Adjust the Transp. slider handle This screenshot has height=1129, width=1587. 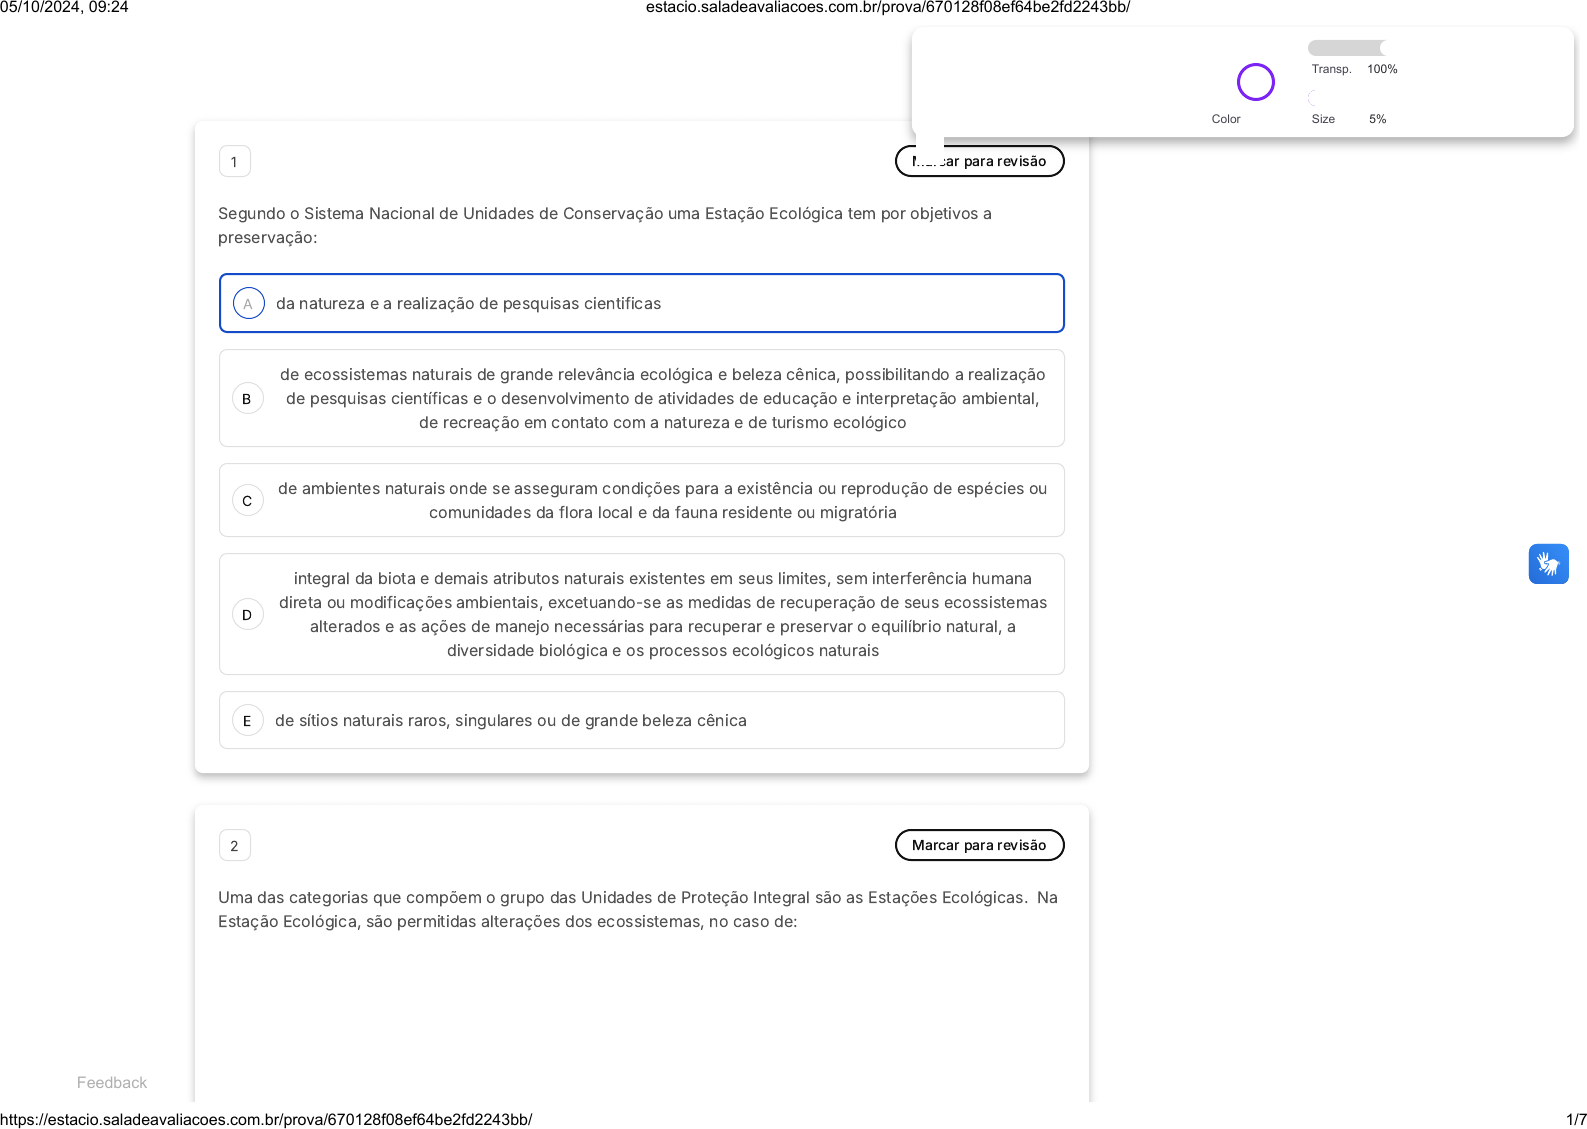click(1384, 48)
